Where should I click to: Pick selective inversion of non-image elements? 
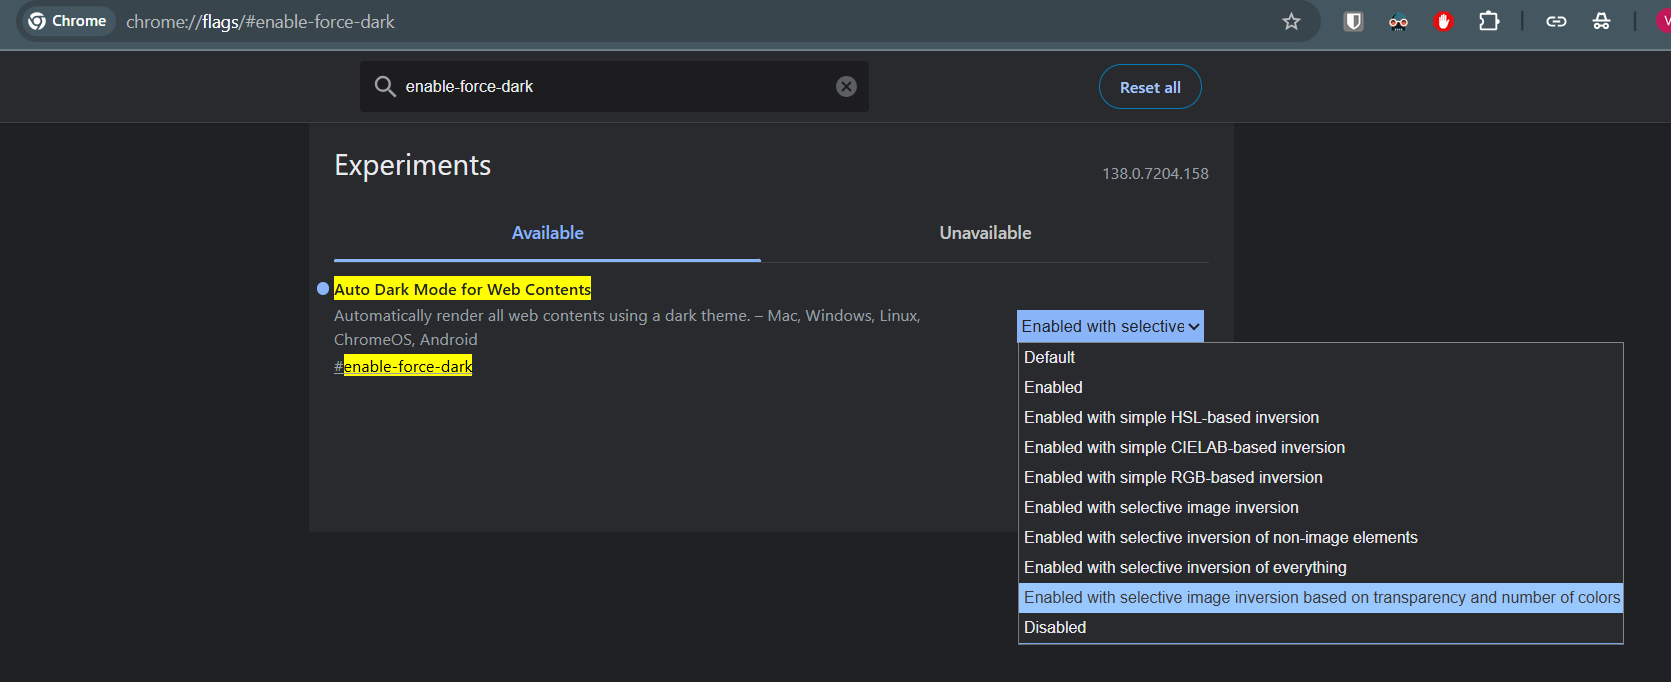(x=1320, y=537)
